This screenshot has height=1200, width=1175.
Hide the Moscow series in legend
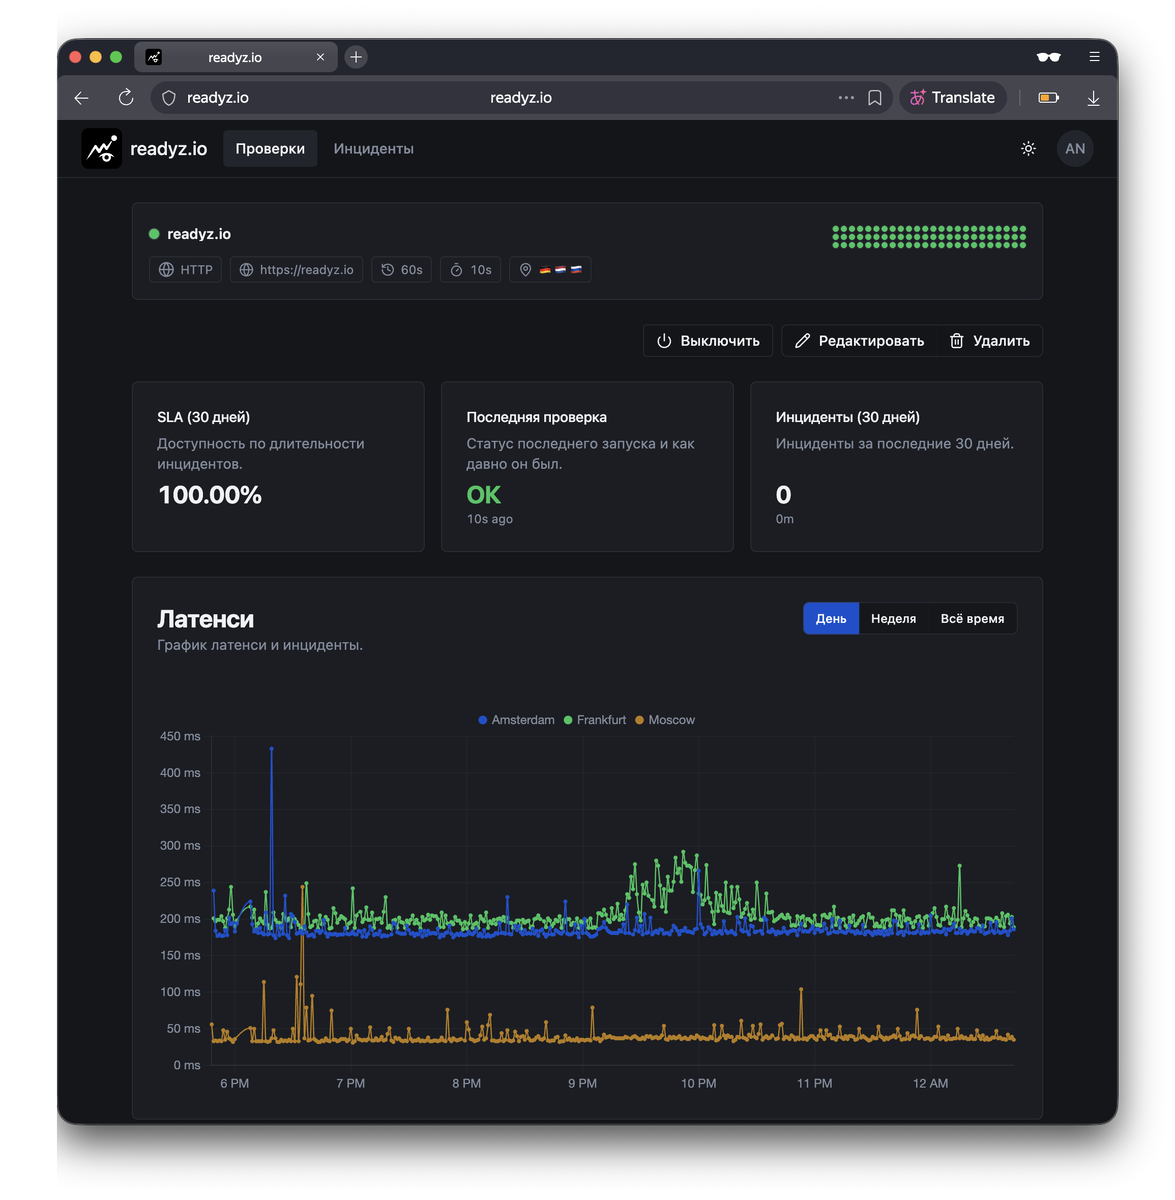(x=665, y=720)
